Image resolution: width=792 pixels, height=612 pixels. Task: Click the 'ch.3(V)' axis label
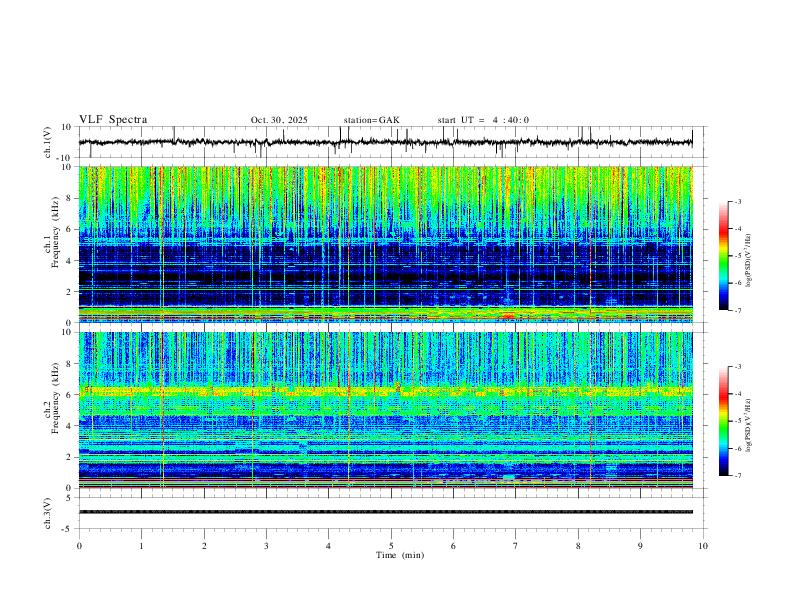[48, 513]
